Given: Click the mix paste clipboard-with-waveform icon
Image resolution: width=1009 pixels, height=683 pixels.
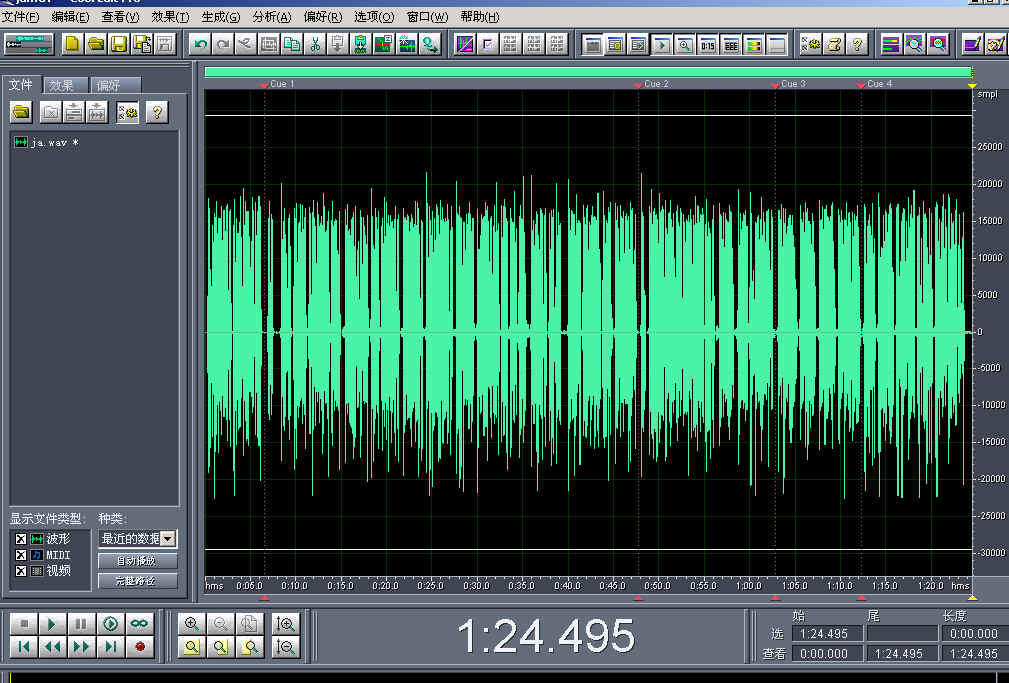Looking at the screenshot, I should tap(361, 44).
